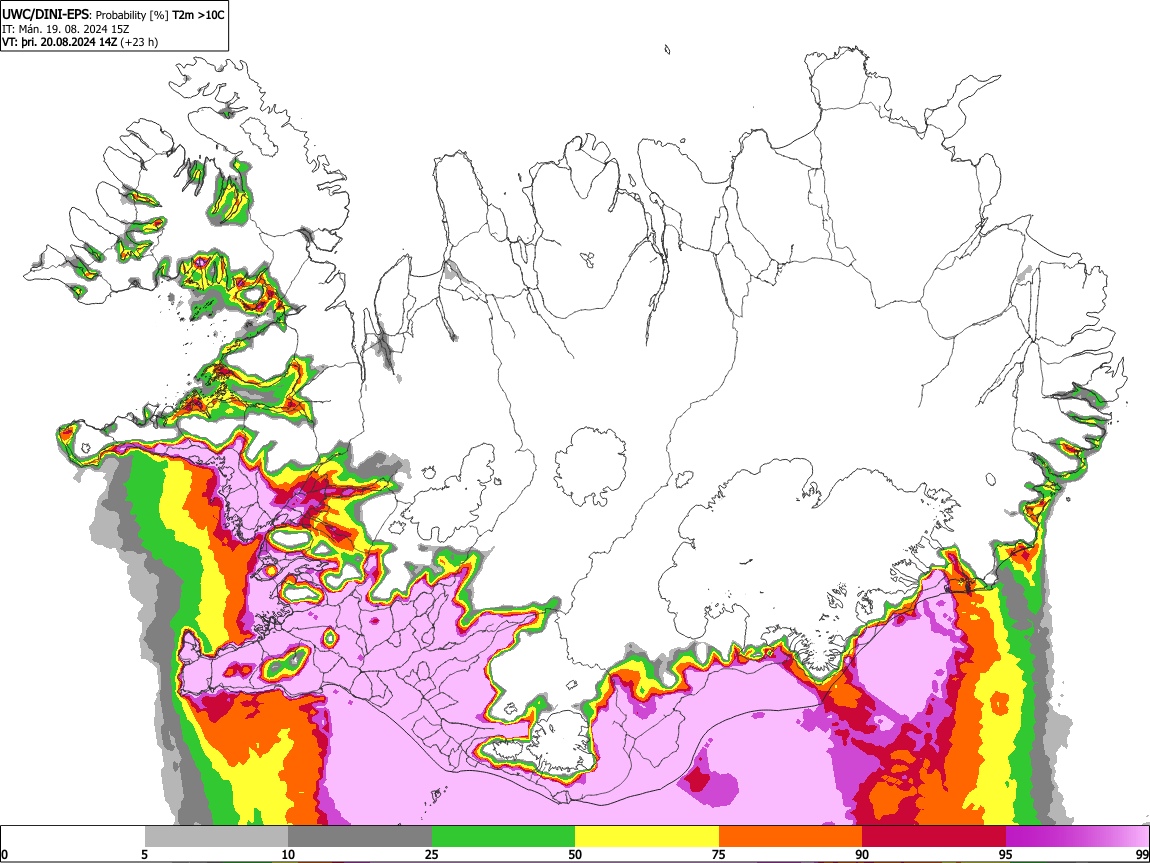The width and height of the screenshot is (1150, 863).
Task: Click the '(+23 h)' forecast offset text
Action: point(139,42)
